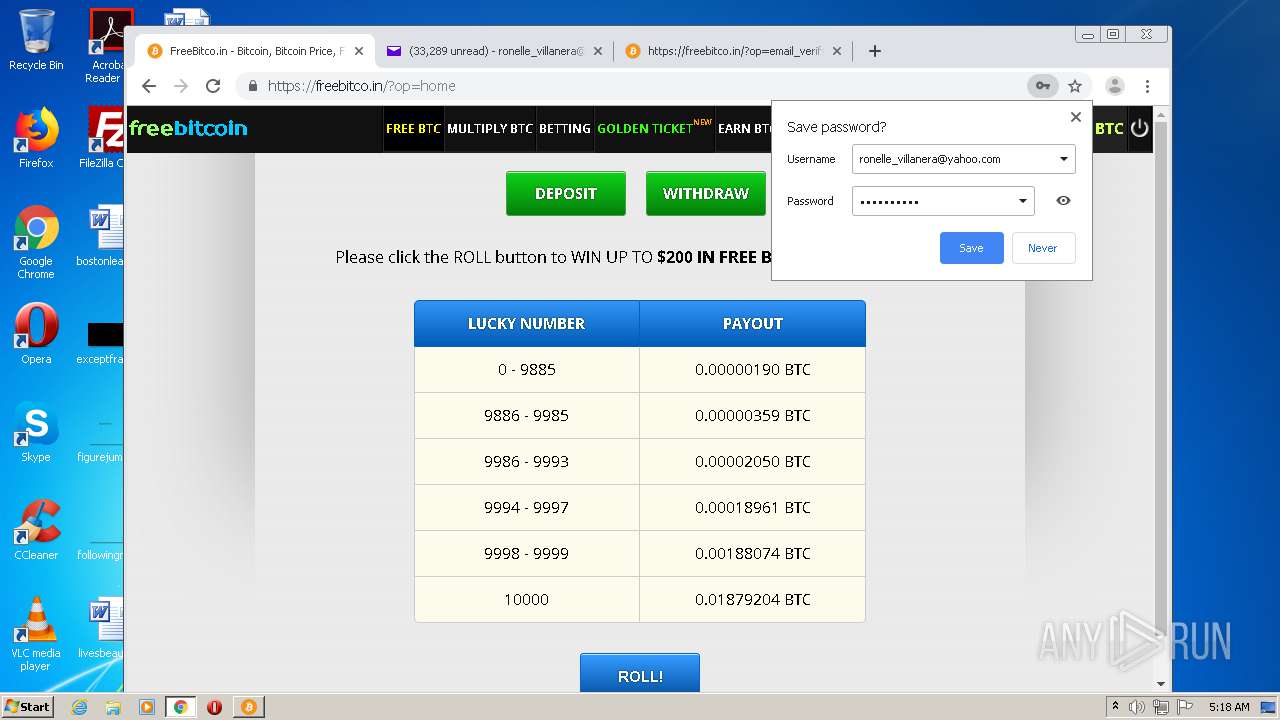This screenshot has height=720, width=1280.
Task: Click the green DEPOSIT button
Action: [566, 193]
